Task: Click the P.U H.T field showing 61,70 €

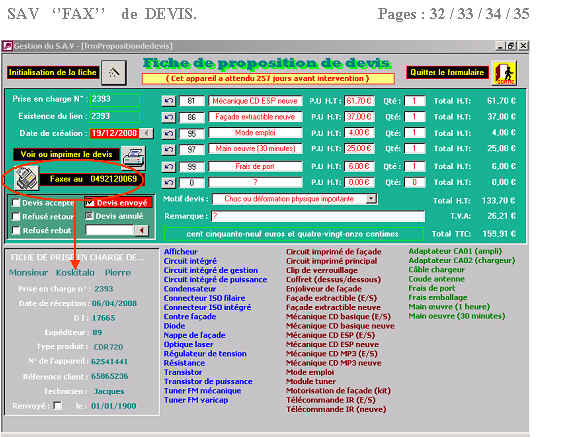Action: coord(359,101)
